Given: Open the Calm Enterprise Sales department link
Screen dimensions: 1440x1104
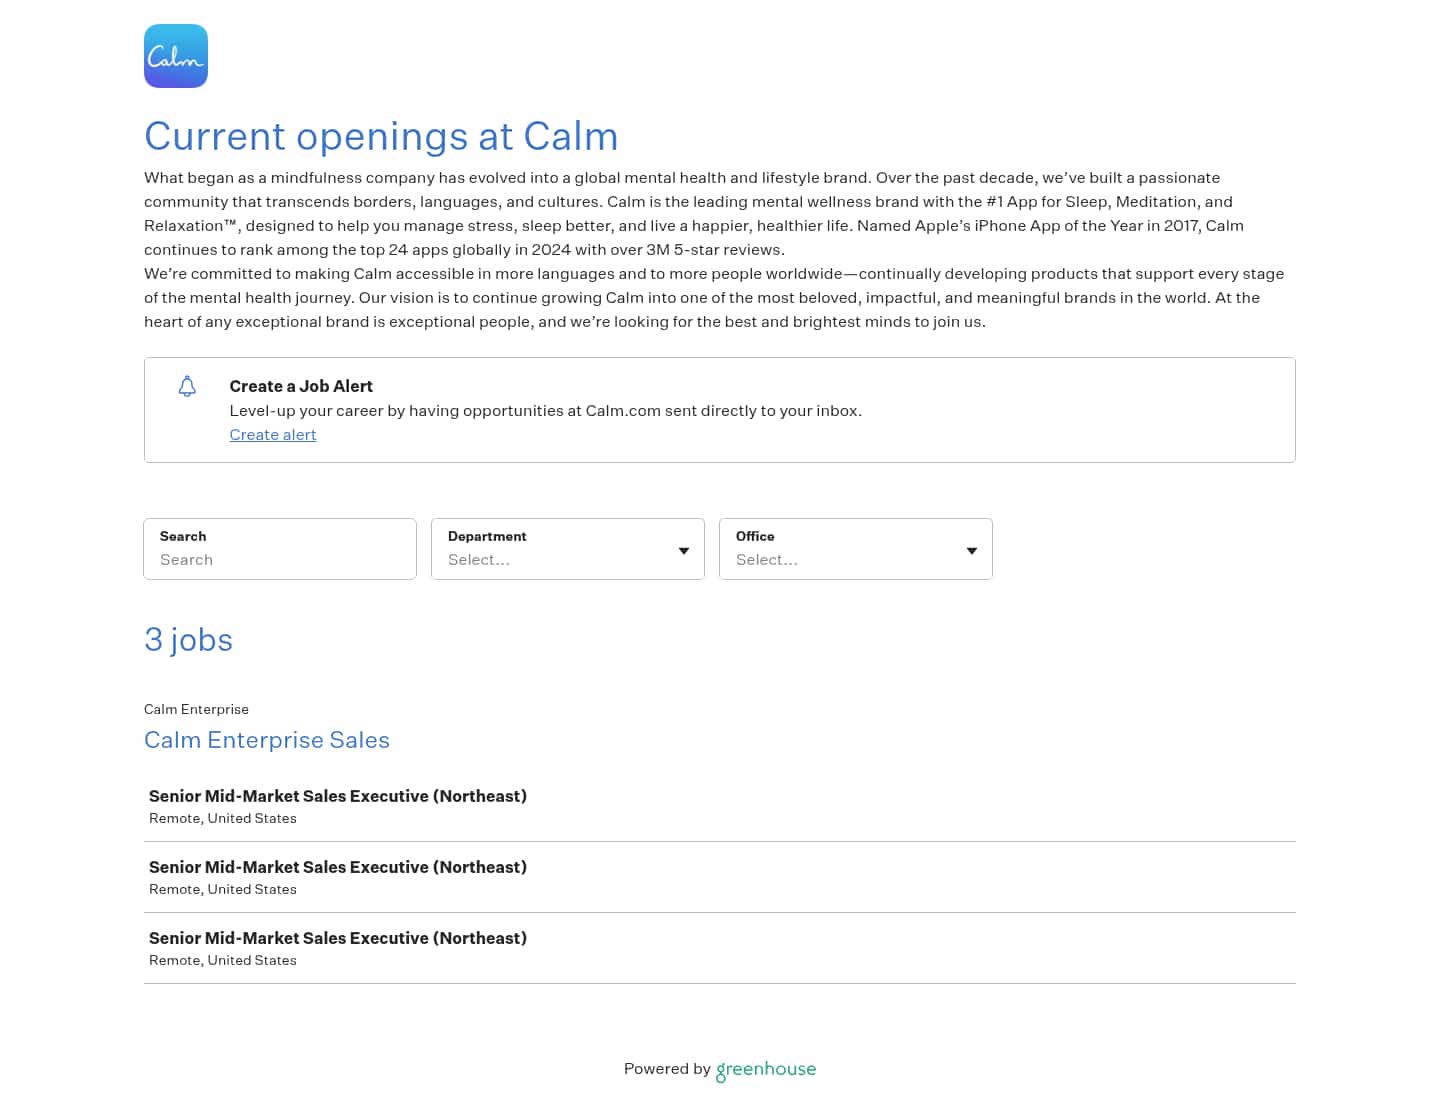Looking at the screenshot, I should [267, 740].
